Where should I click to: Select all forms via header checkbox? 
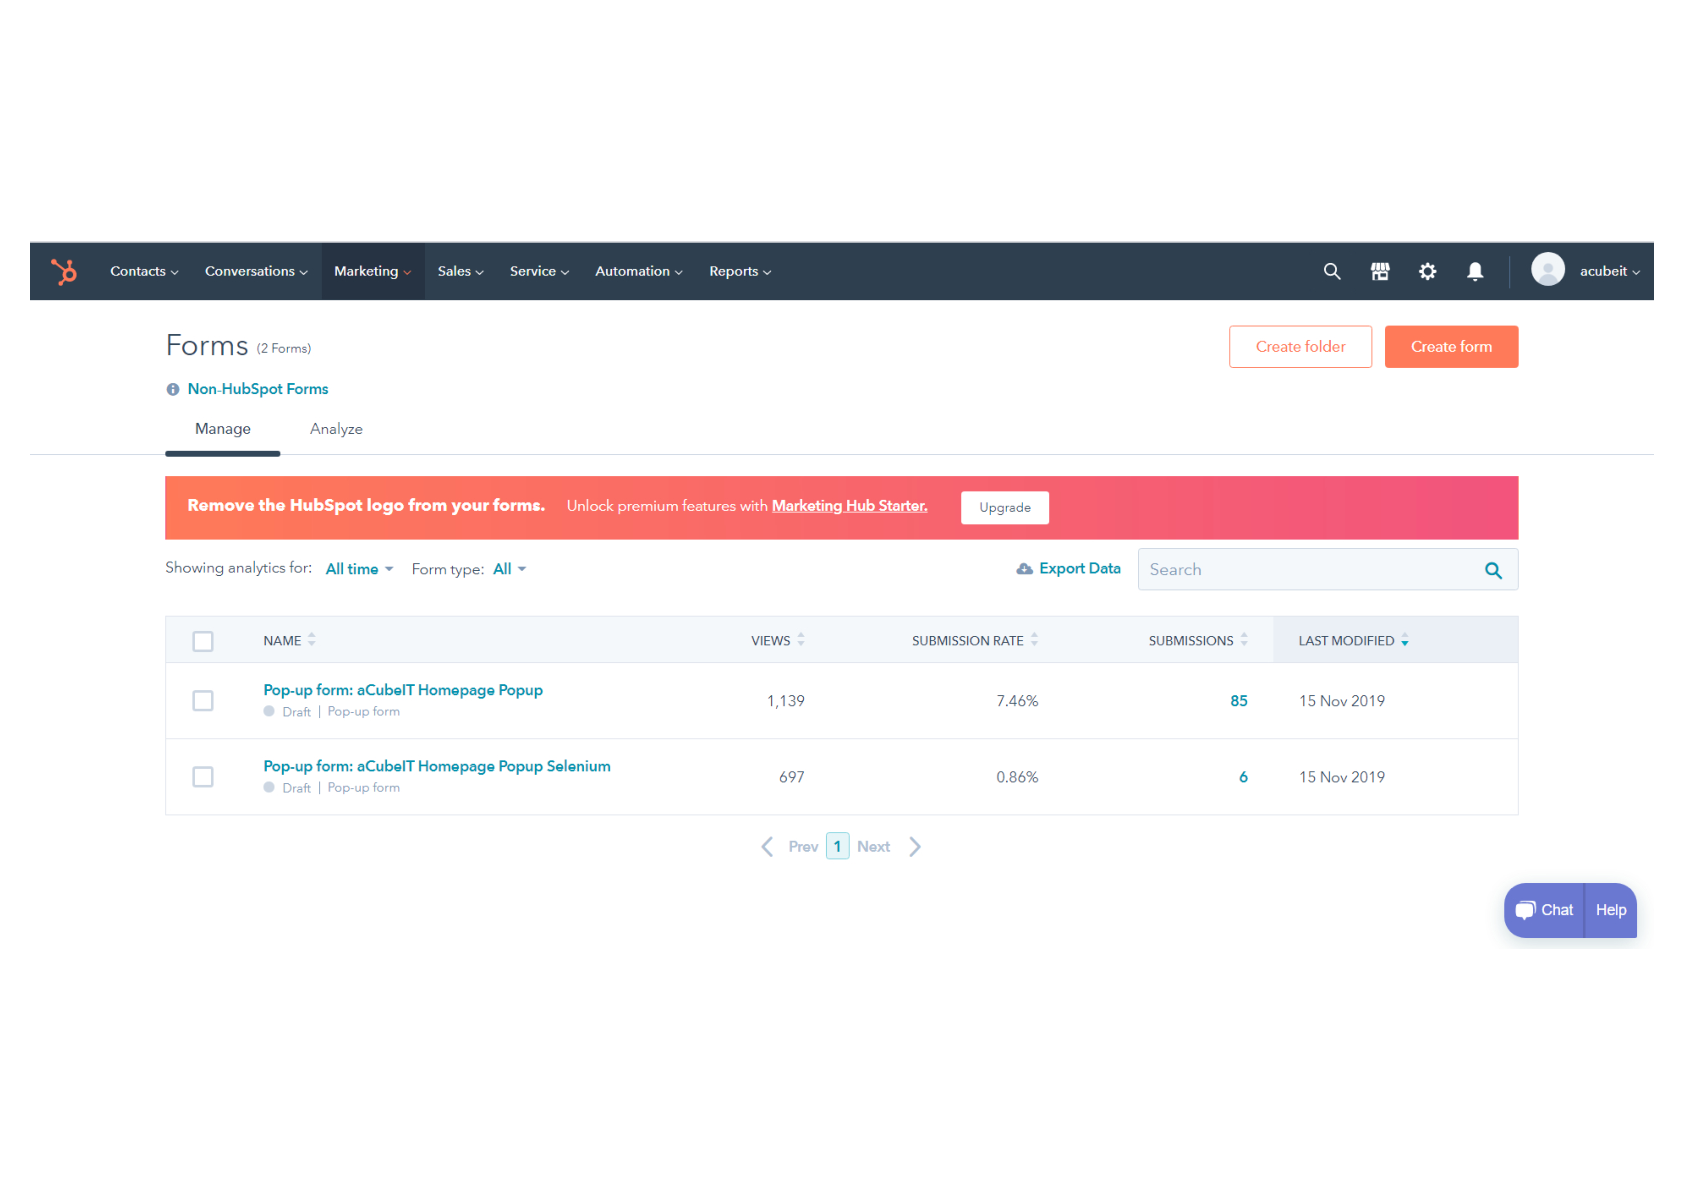point(203,640)
